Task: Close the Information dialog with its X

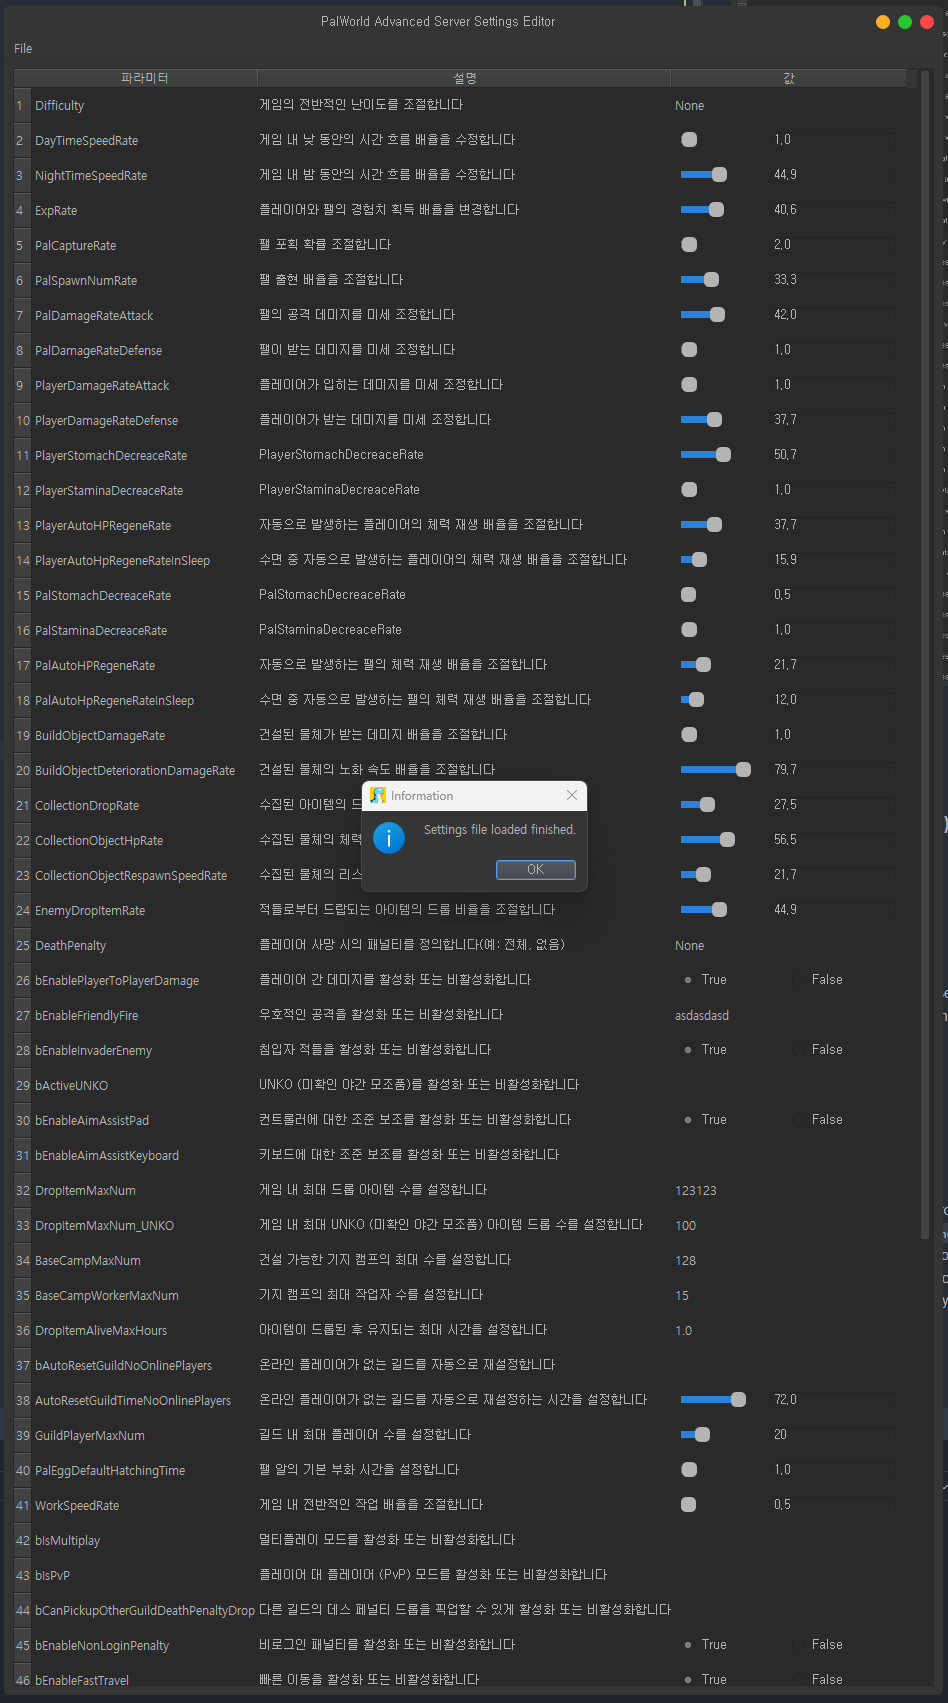Action: point(571,795)
